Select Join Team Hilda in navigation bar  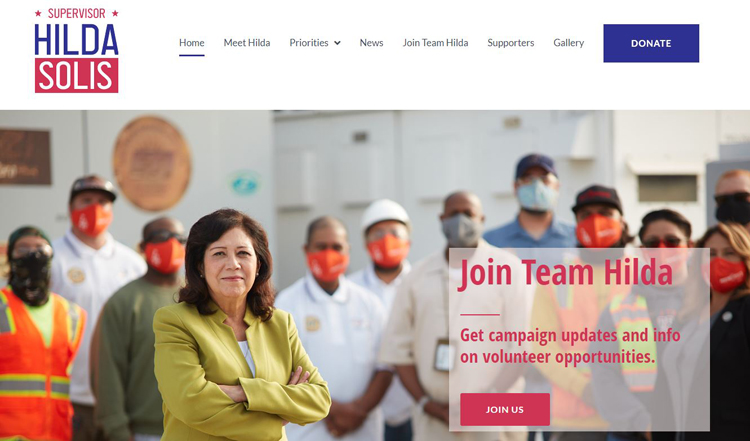click(435, 43)
